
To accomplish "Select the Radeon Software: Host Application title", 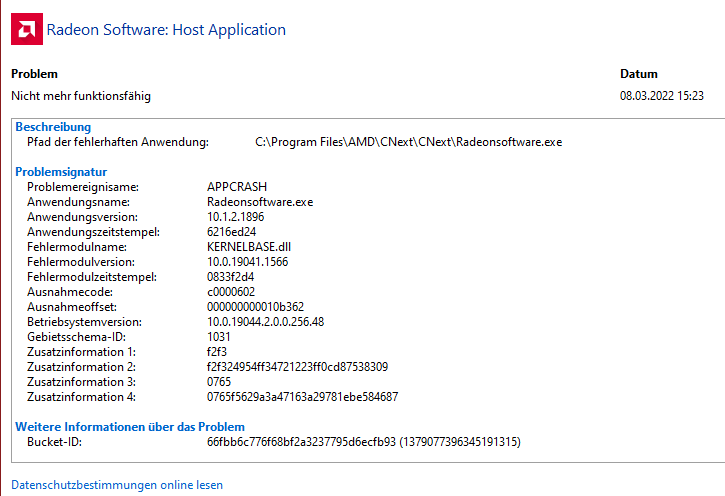I will point(166,30).
